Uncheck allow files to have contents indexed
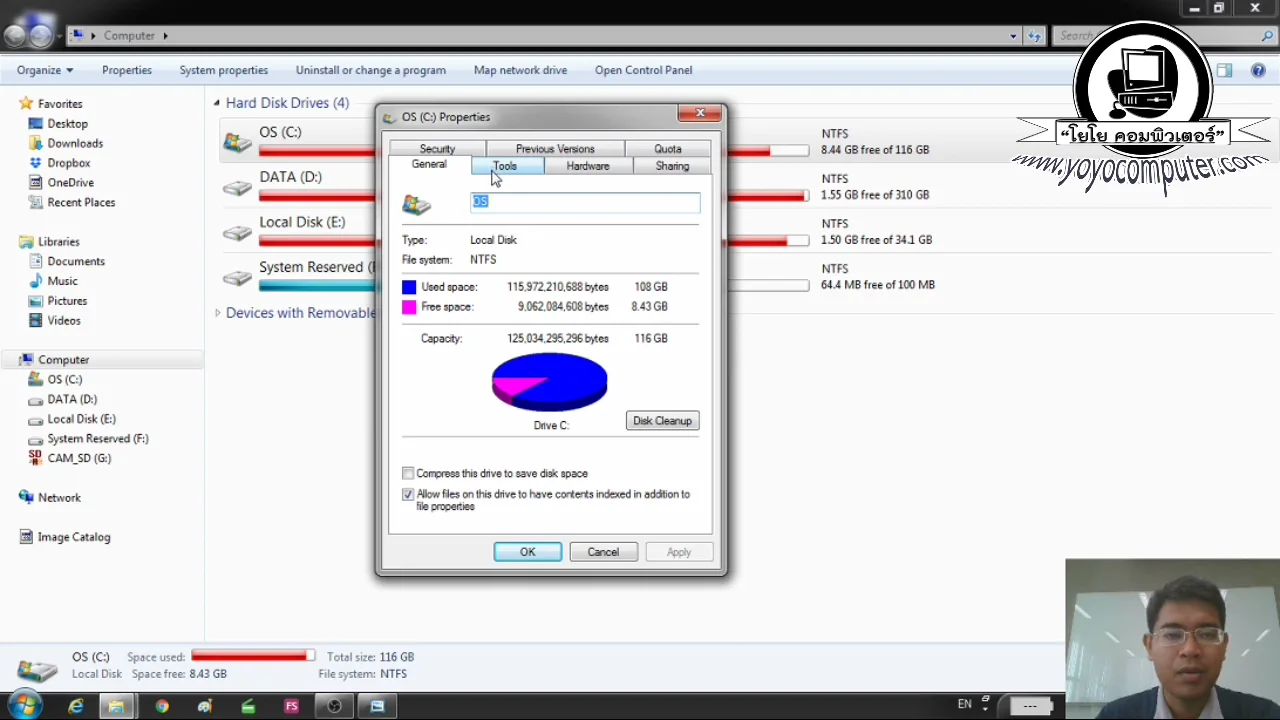Screen dimensions: 1280x720 coord(408,494)
